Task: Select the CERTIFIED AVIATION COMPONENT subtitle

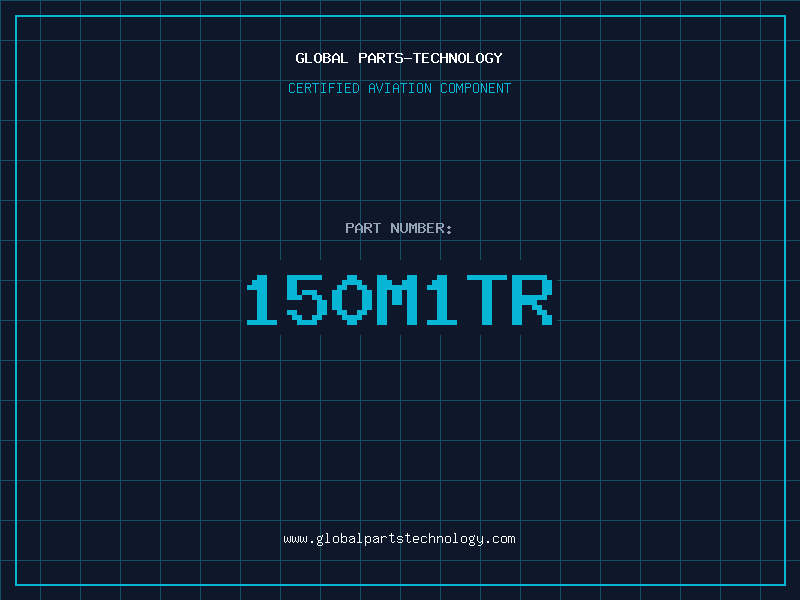Action: point(399,88)
